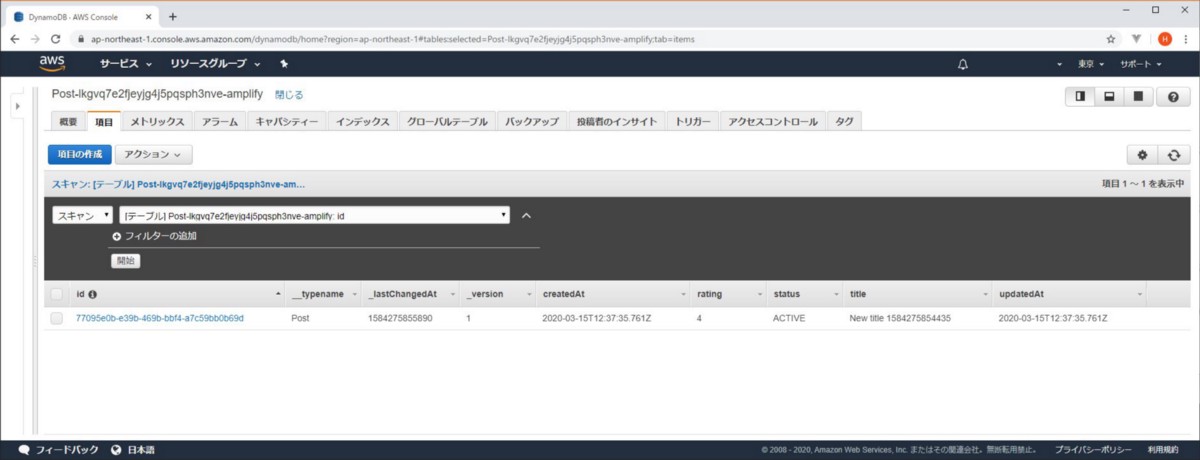
Task: Click the ACTIVE status cell
Action: tap(789, 319)
